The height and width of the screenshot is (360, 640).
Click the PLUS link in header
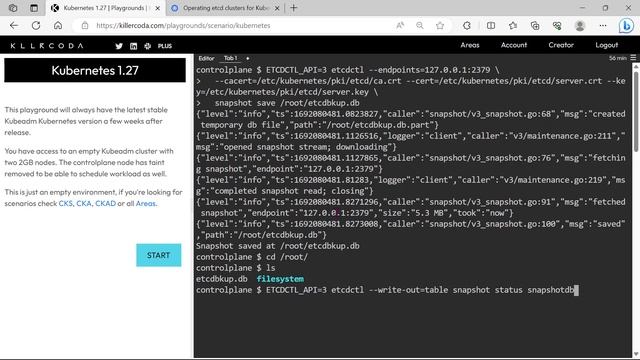[165, 46]
